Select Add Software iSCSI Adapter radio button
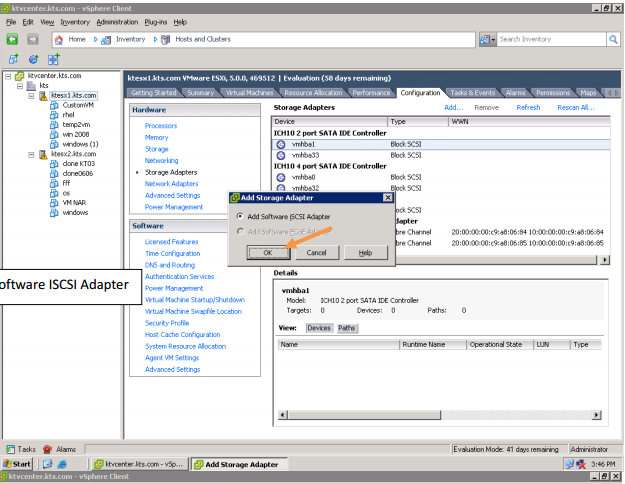 240,216
